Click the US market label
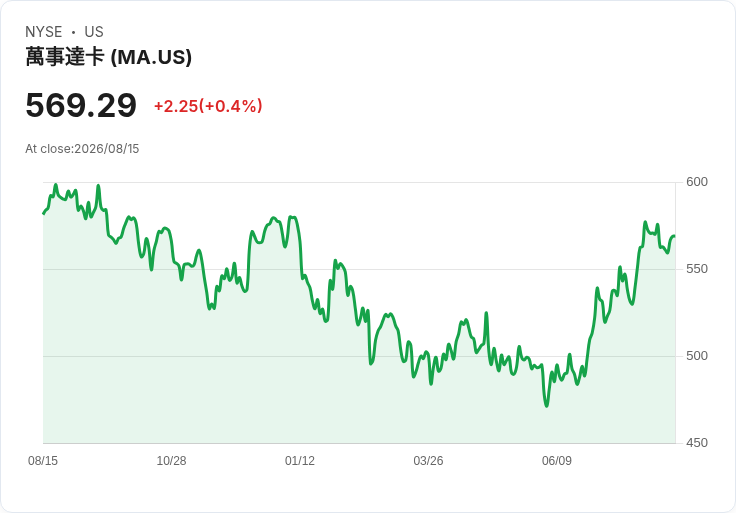Image resolution: width=736 pixels, height=513 pixels. [x=94, y=32]
